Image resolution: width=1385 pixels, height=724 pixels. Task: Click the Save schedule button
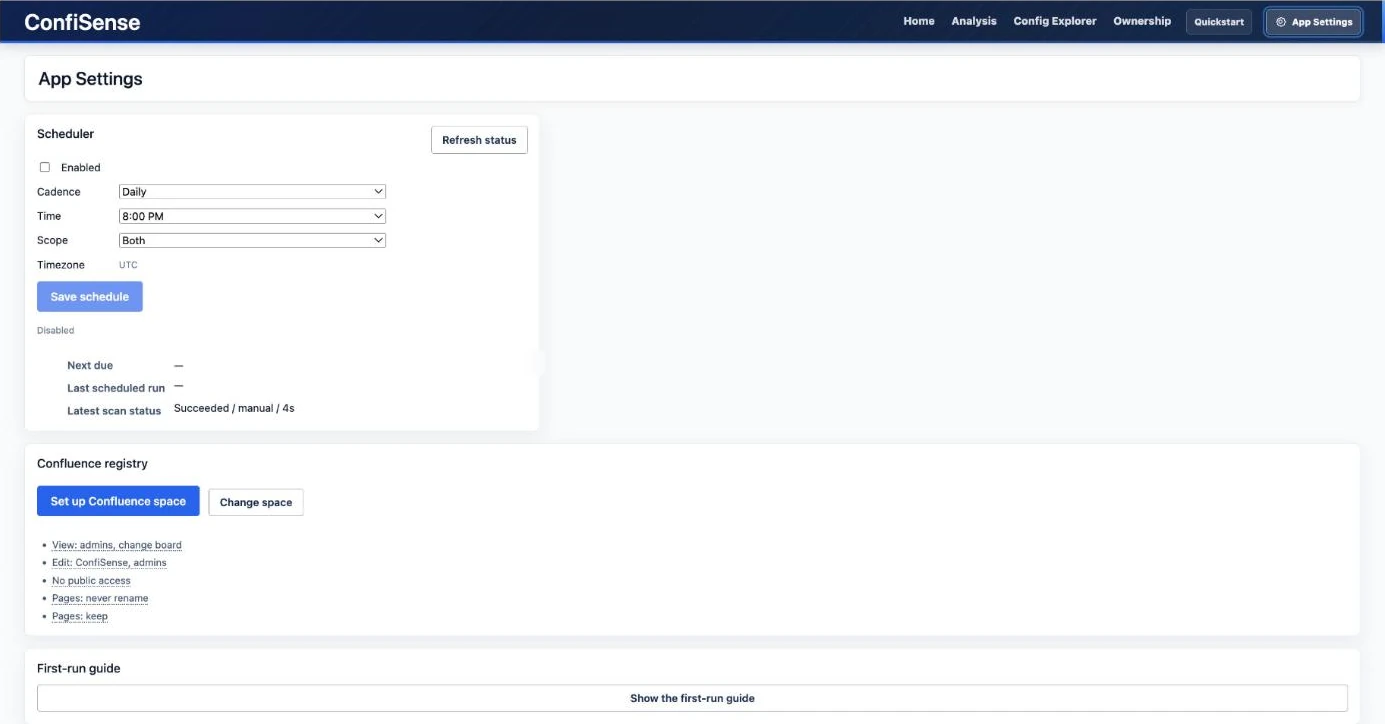90,297
